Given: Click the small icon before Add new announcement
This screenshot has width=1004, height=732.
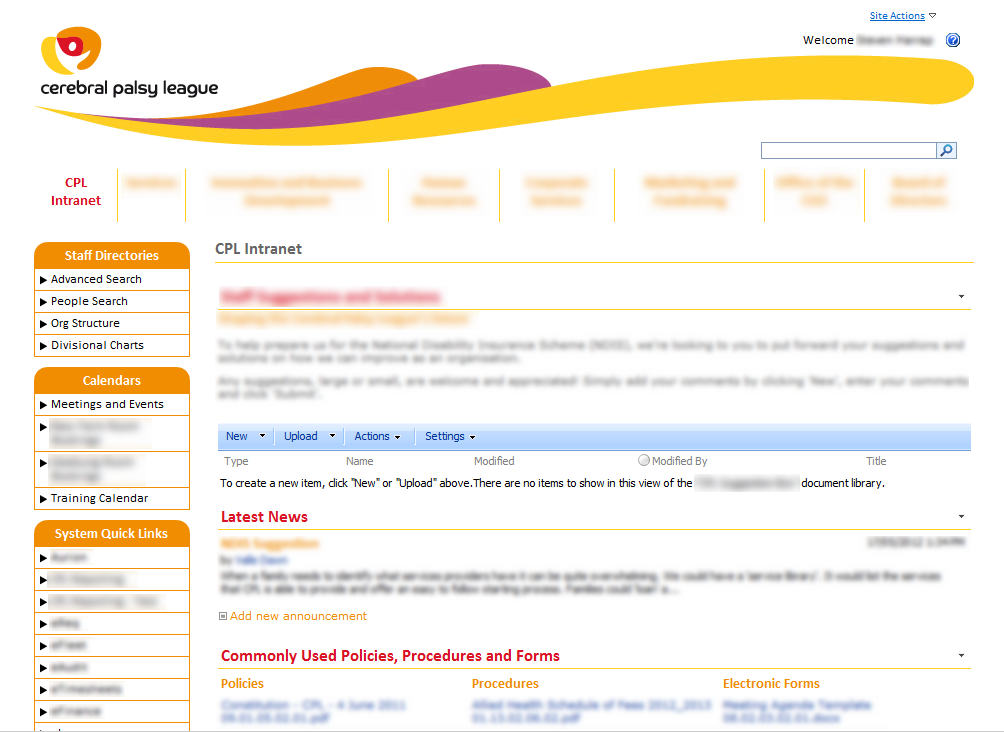Looking at the screenshot, I should [223, 616].
